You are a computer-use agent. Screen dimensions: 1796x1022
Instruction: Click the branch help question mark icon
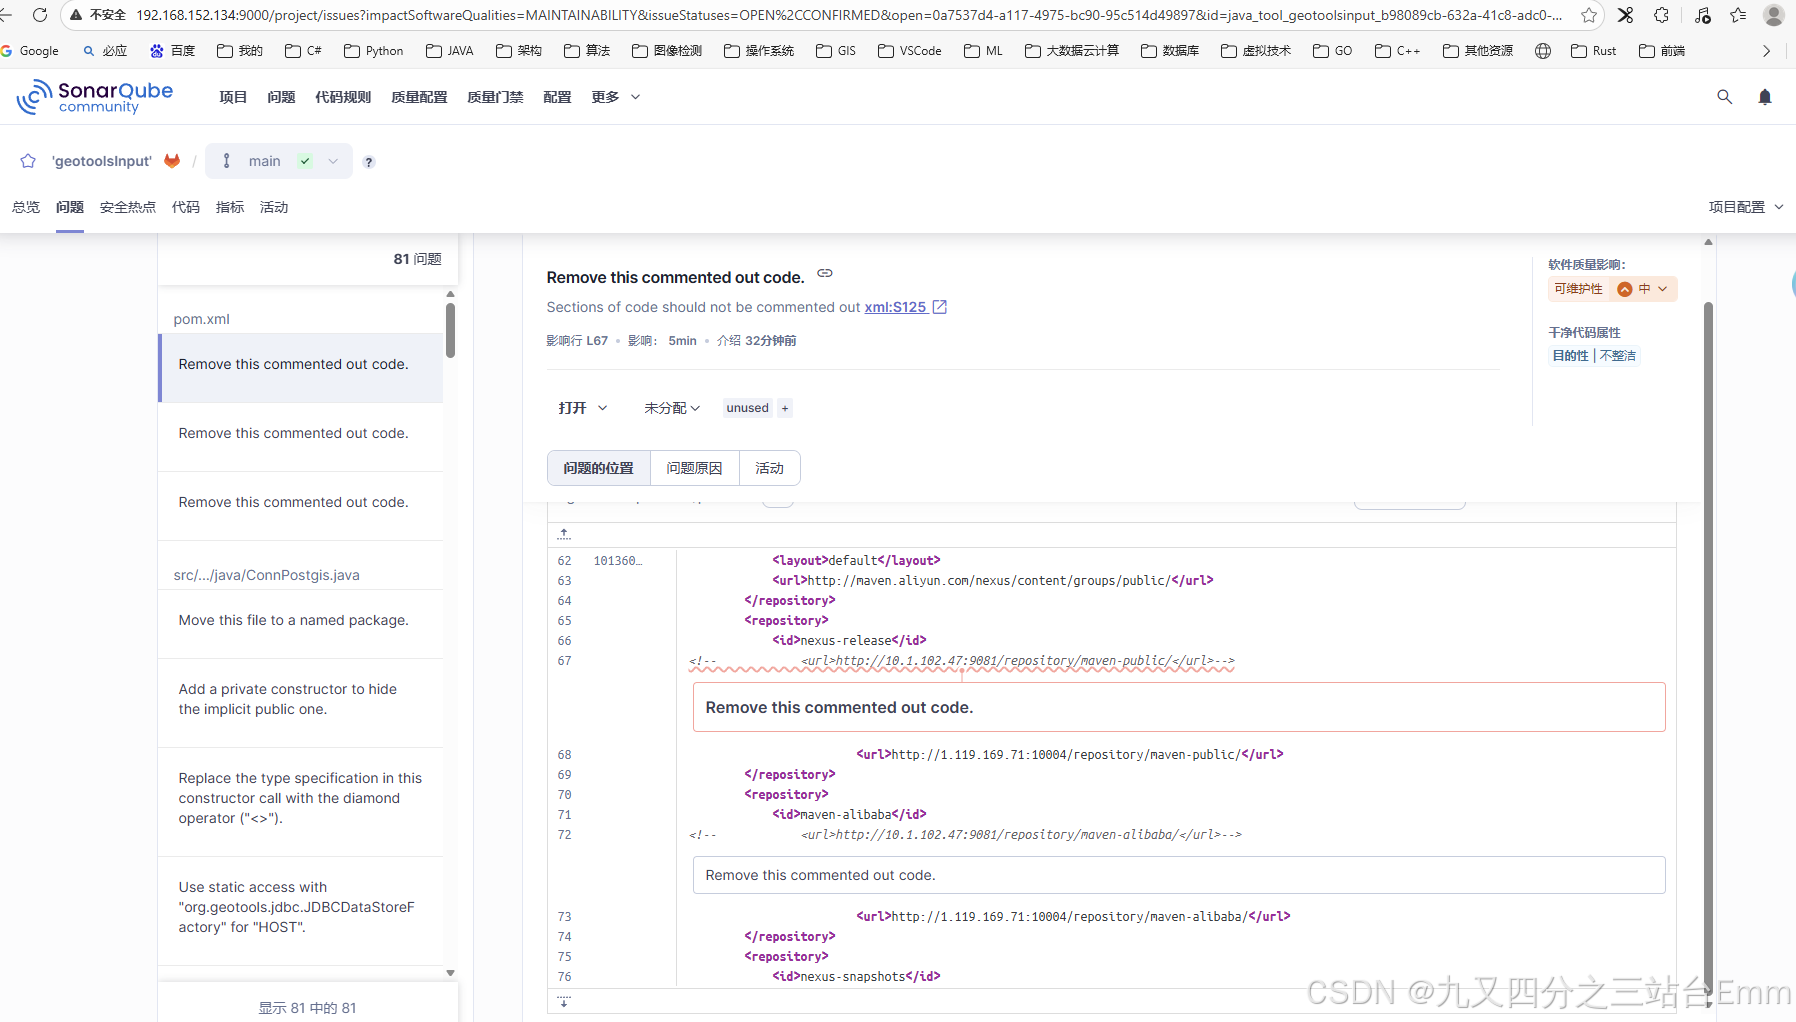click(x=369, y=162)
